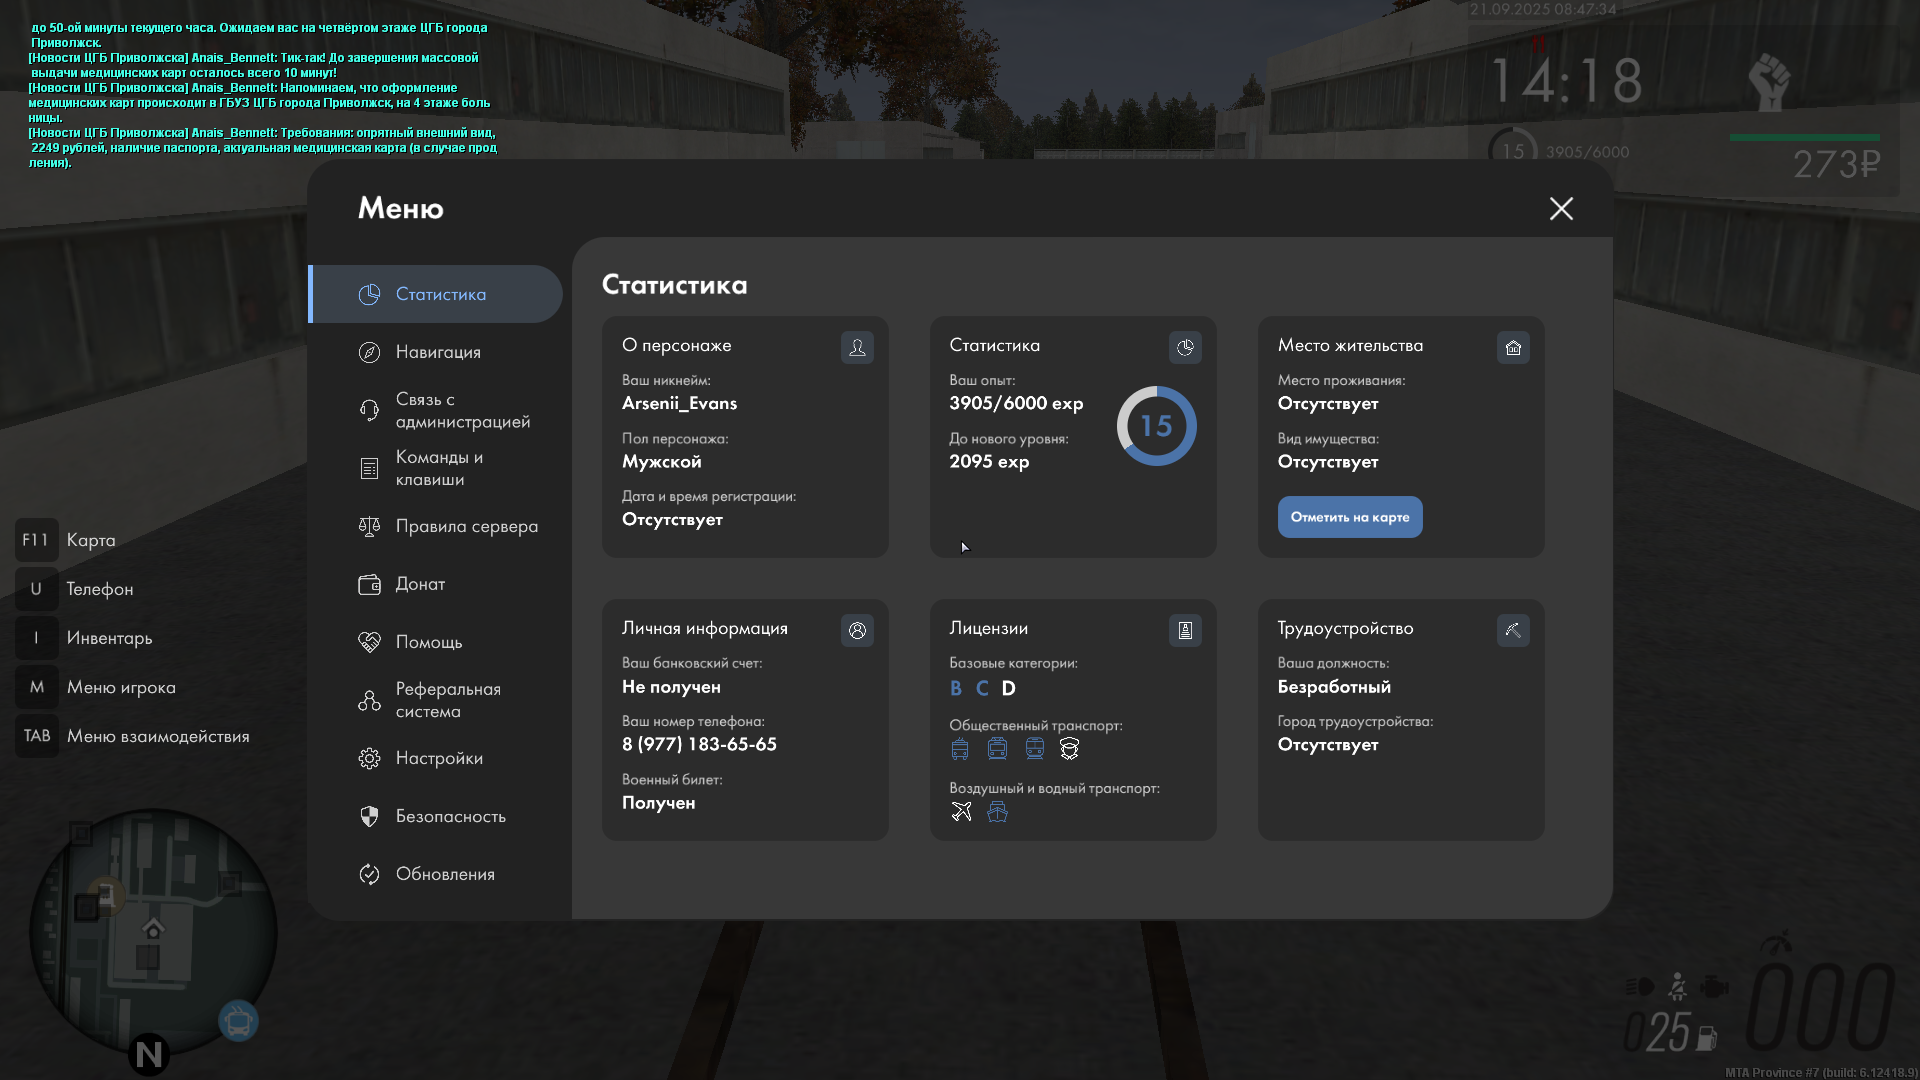This screenshot has height=1080, width=1920.
Task: Close the Меню window with X
Action: tap(1561, 209)
